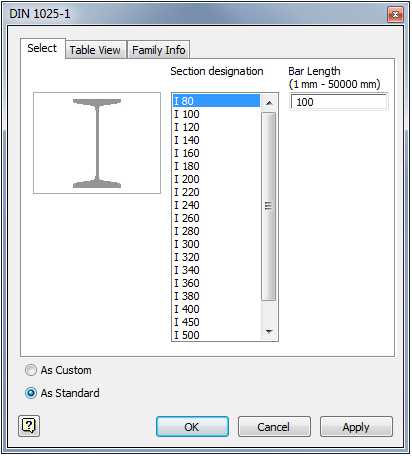
Task: Click the list scroll down arrow
Action: coord(269,332)
